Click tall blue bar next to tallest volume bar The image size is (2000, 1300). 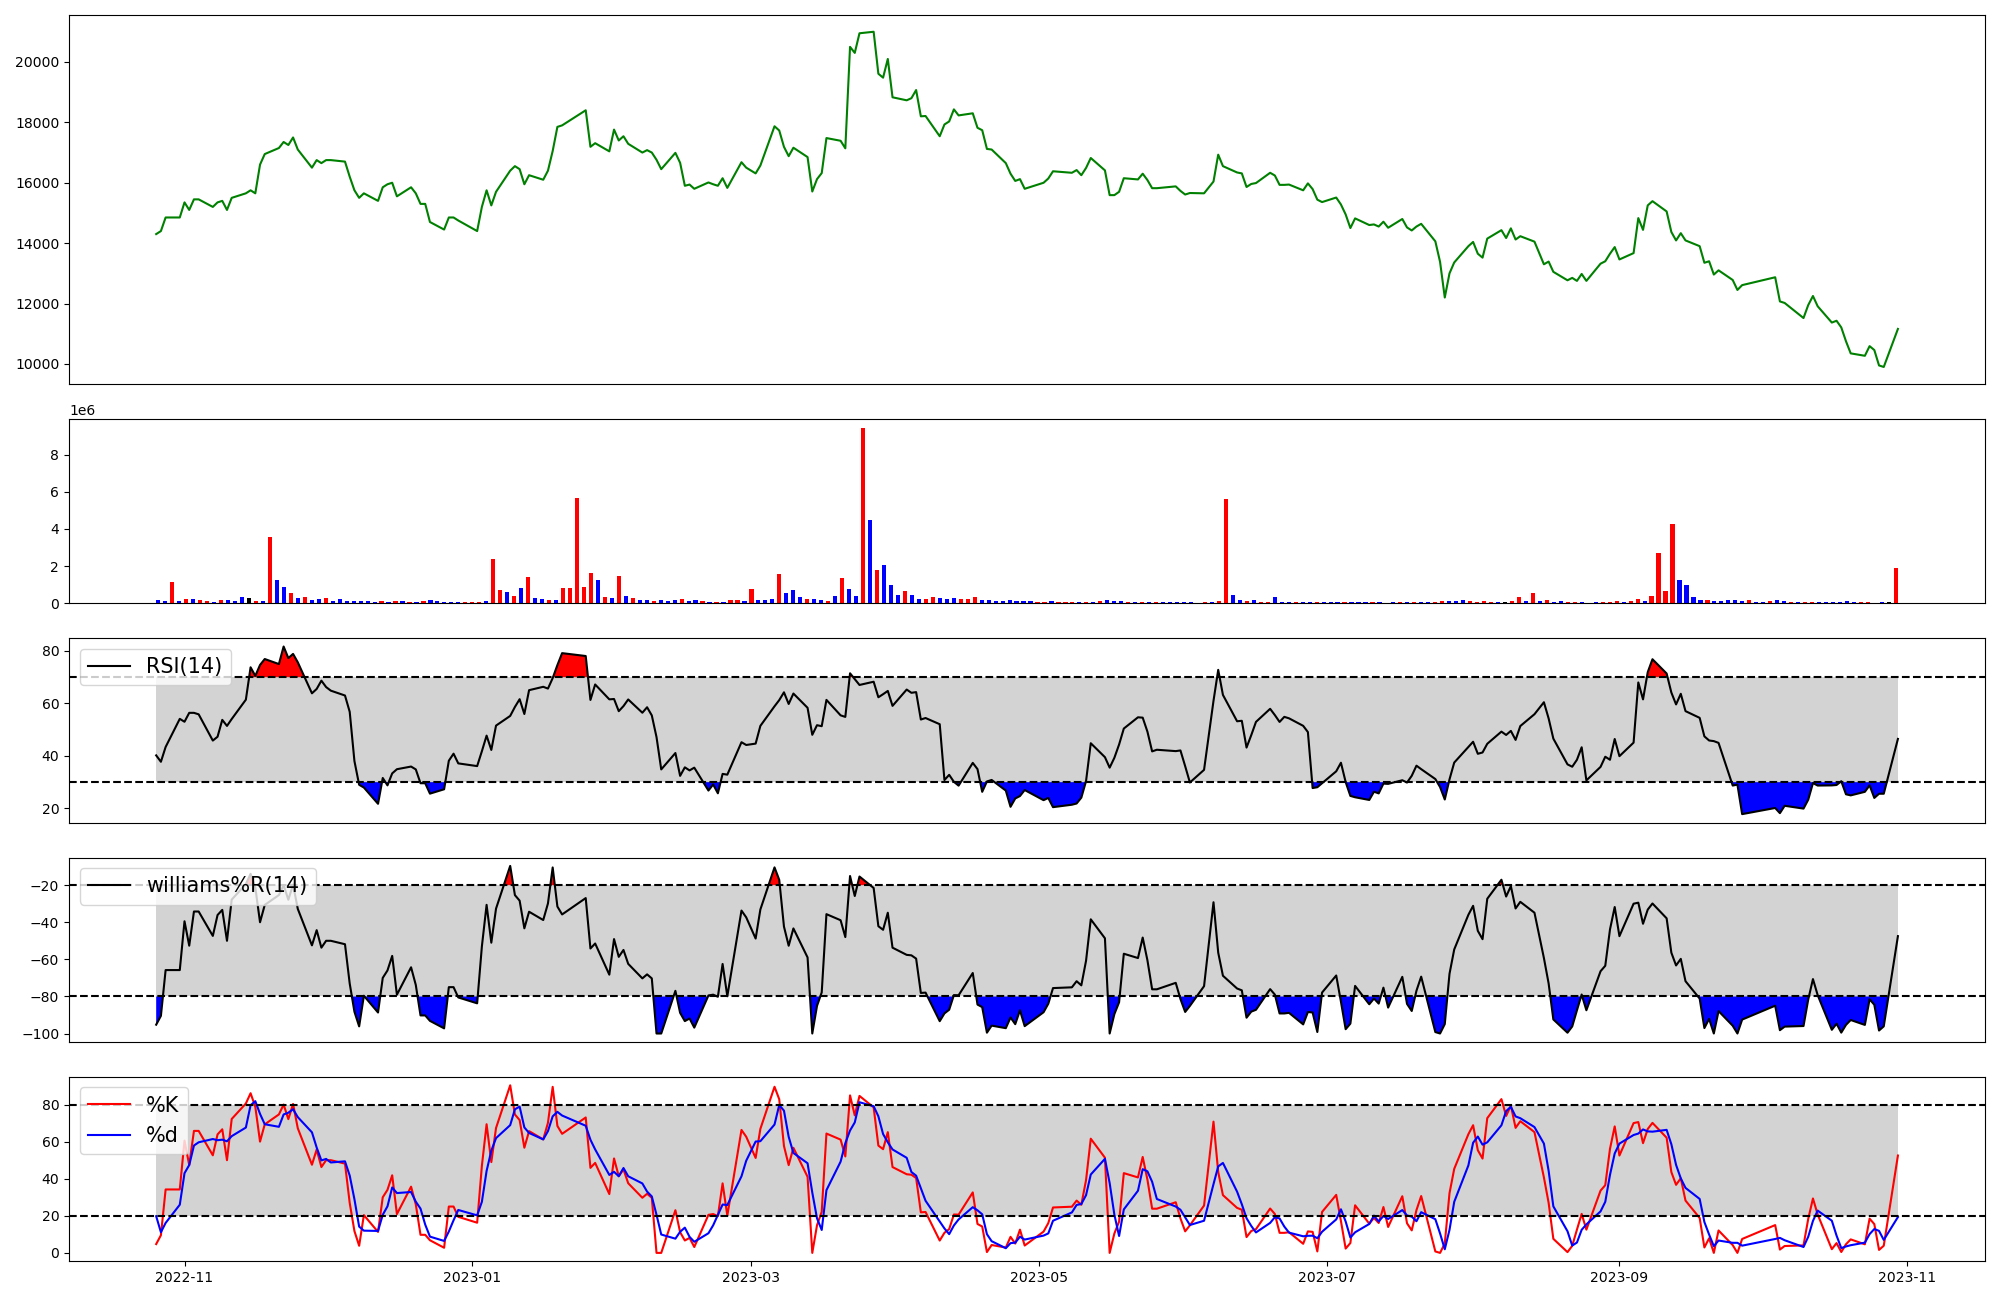870,560
